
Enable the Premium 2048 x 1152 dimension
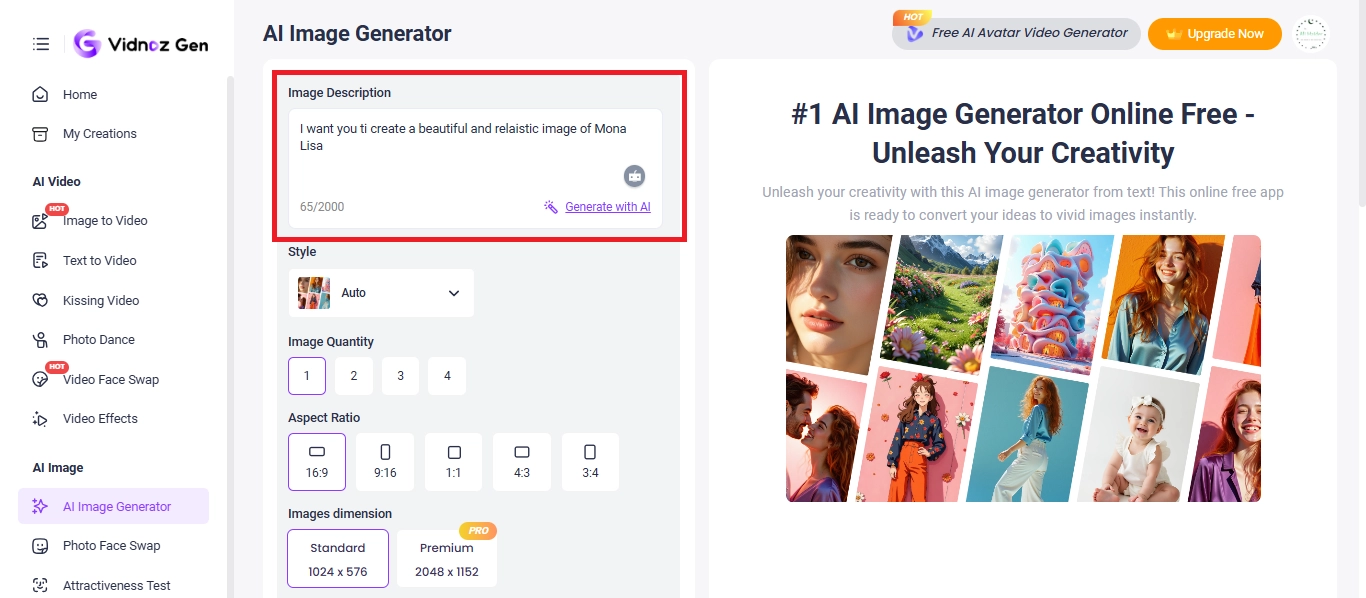[447, 557]
